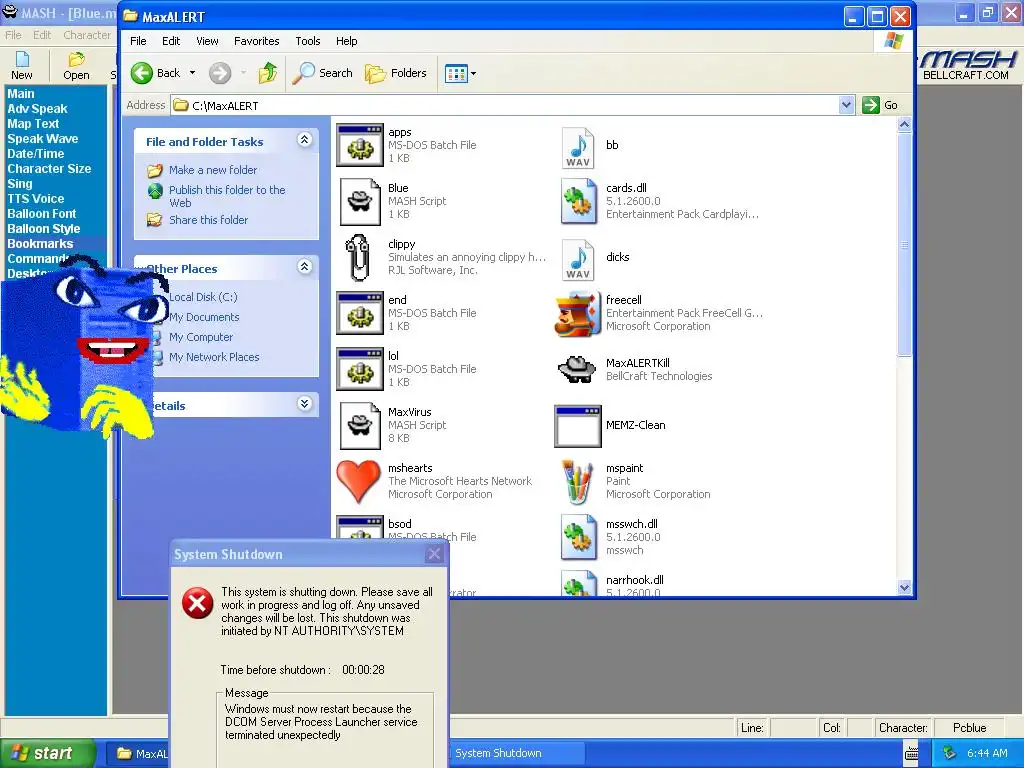Open the Tools menu
Image resolution: width=1024 pixels, height=768 pixels.
click(x=308, y=41)
